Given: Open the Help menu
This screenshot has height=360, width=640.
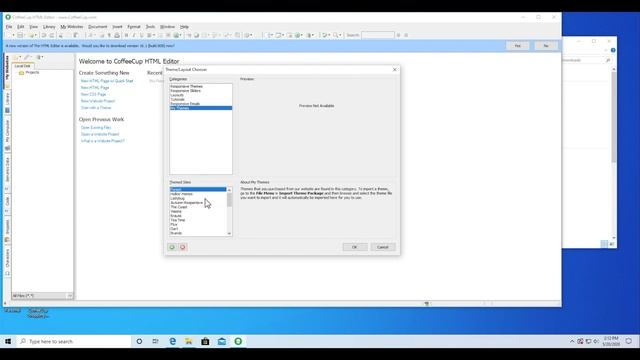Looking at the screenshot, I should [x=184, y=27].
